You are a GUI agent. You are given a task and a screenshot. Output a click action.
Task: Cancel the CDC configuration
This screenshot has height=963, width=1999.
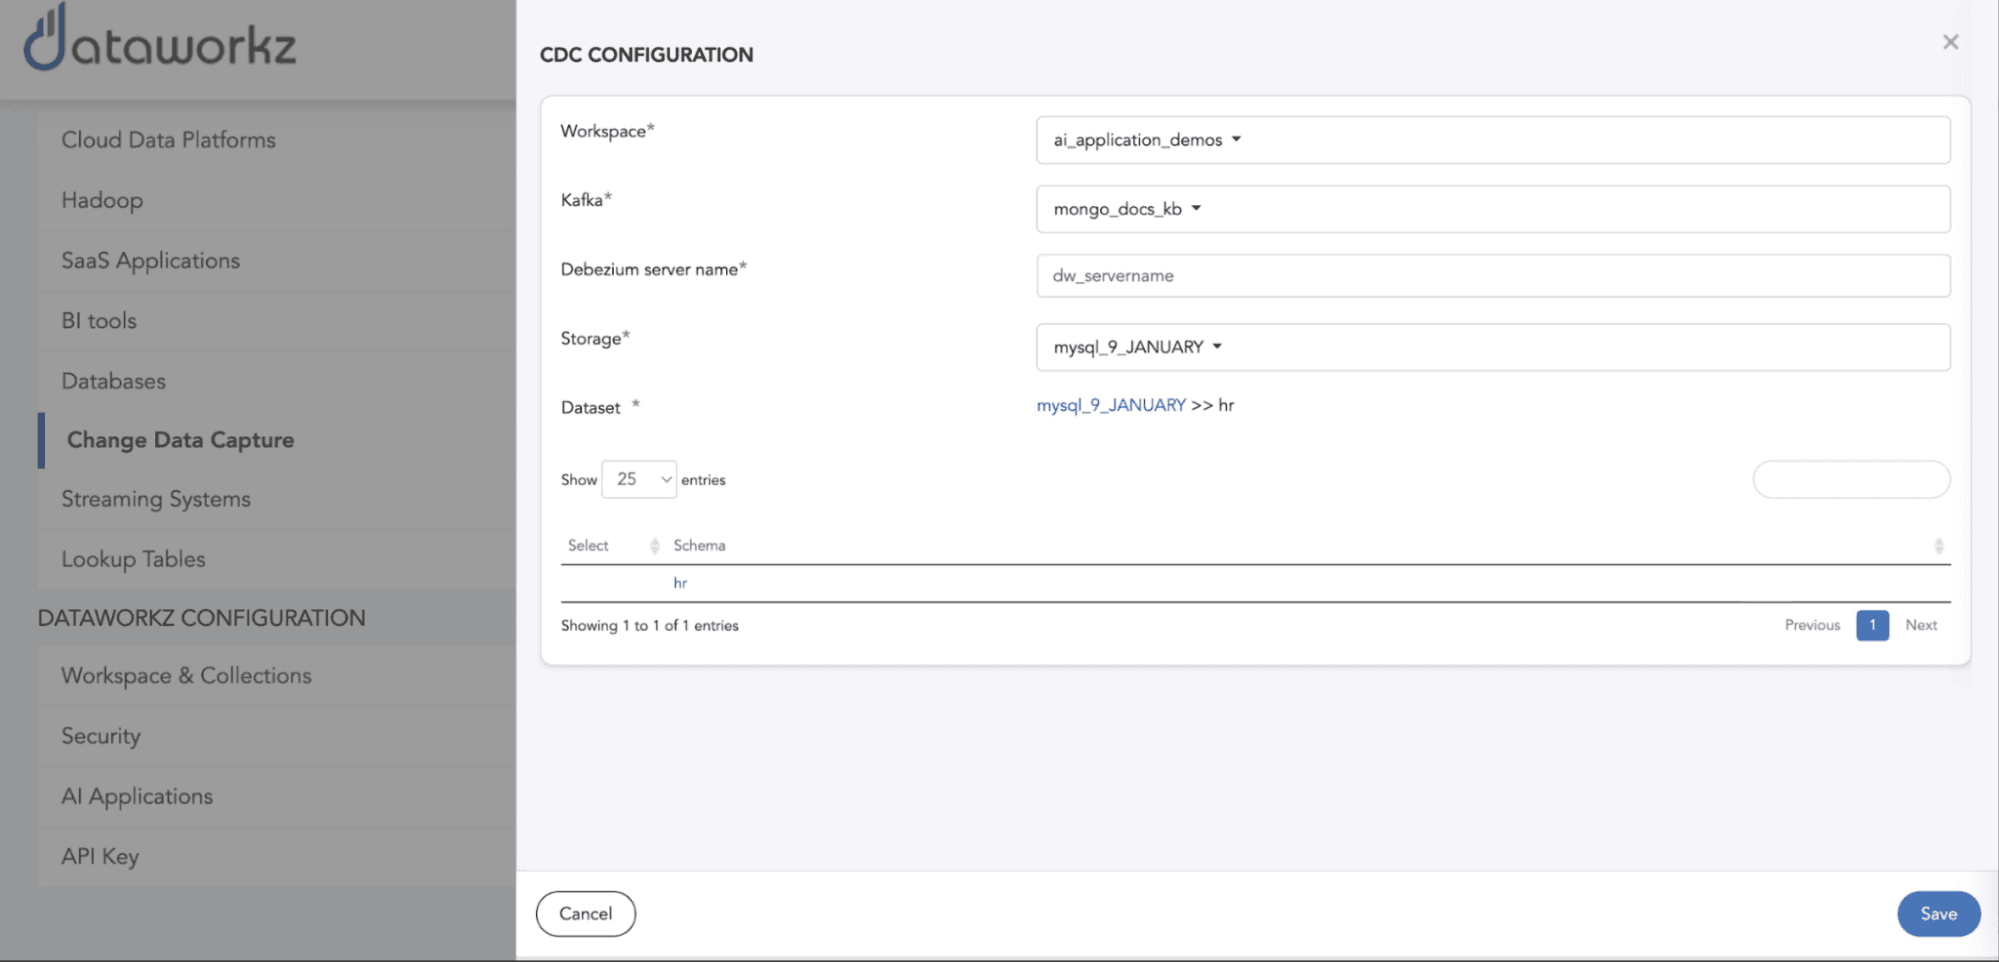click(x=585, y=913)
